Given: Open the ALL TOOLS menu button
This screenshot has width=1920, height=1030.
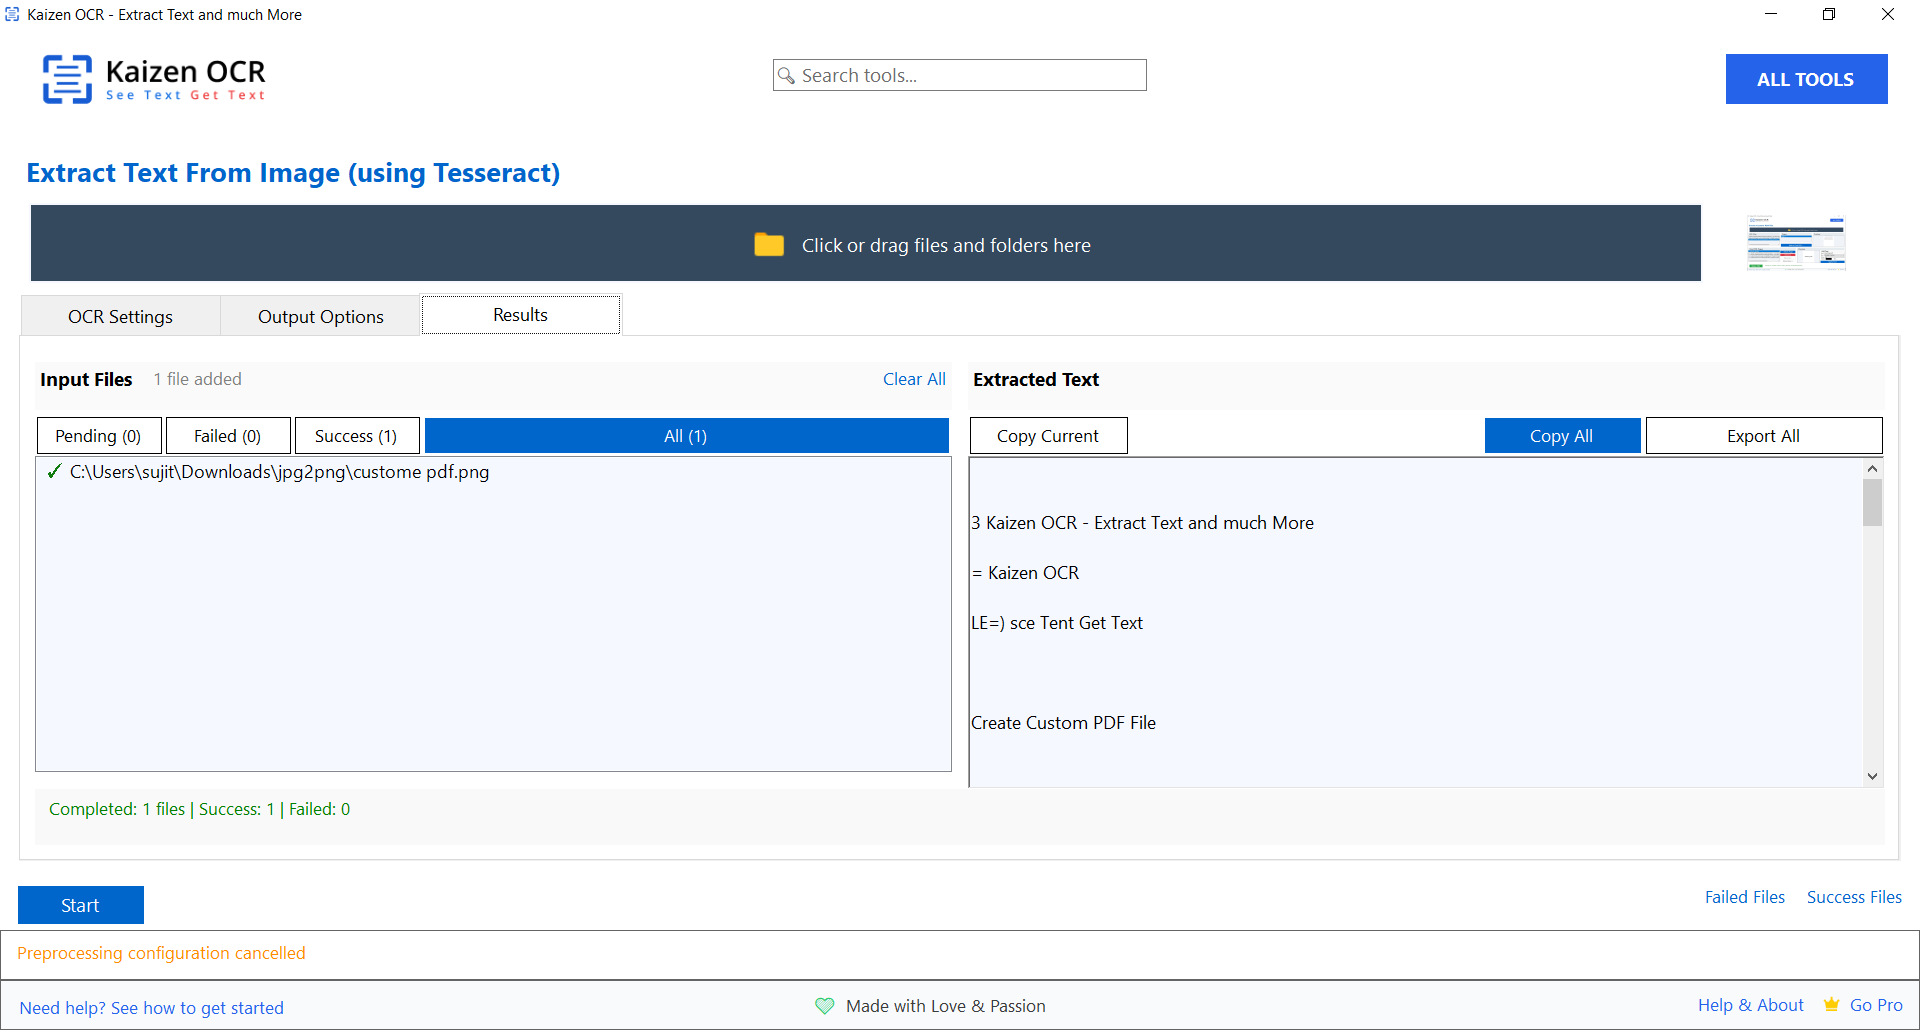Looking at the screenshot, I should pos(1805,79).
